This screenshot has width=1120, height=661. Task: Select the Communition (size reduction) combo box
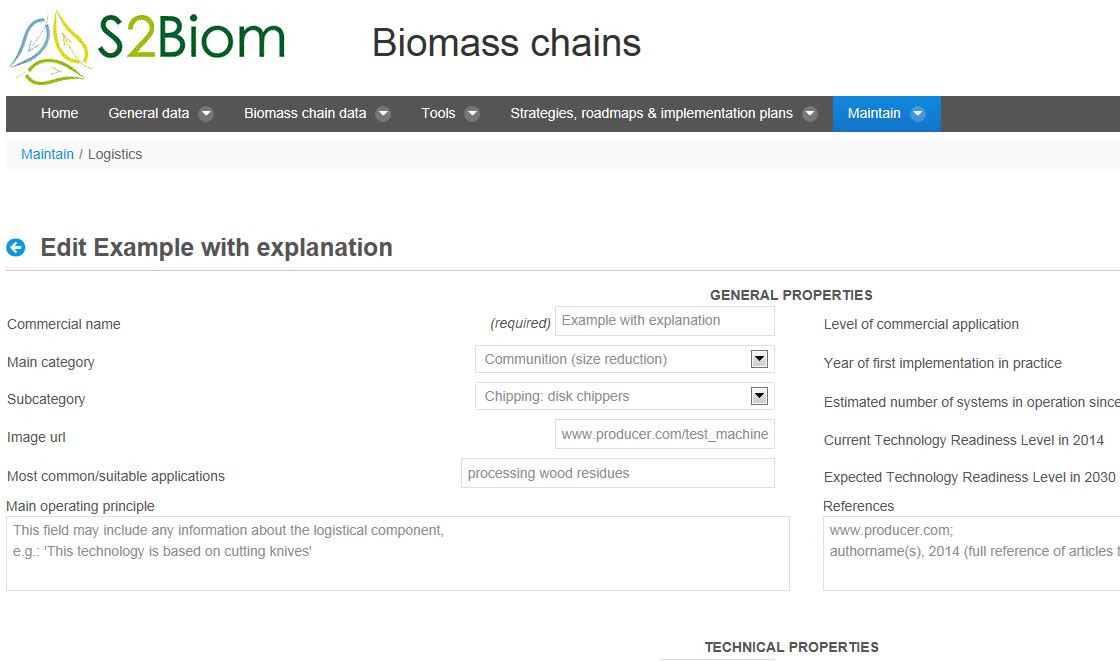(x=624, y=359)
